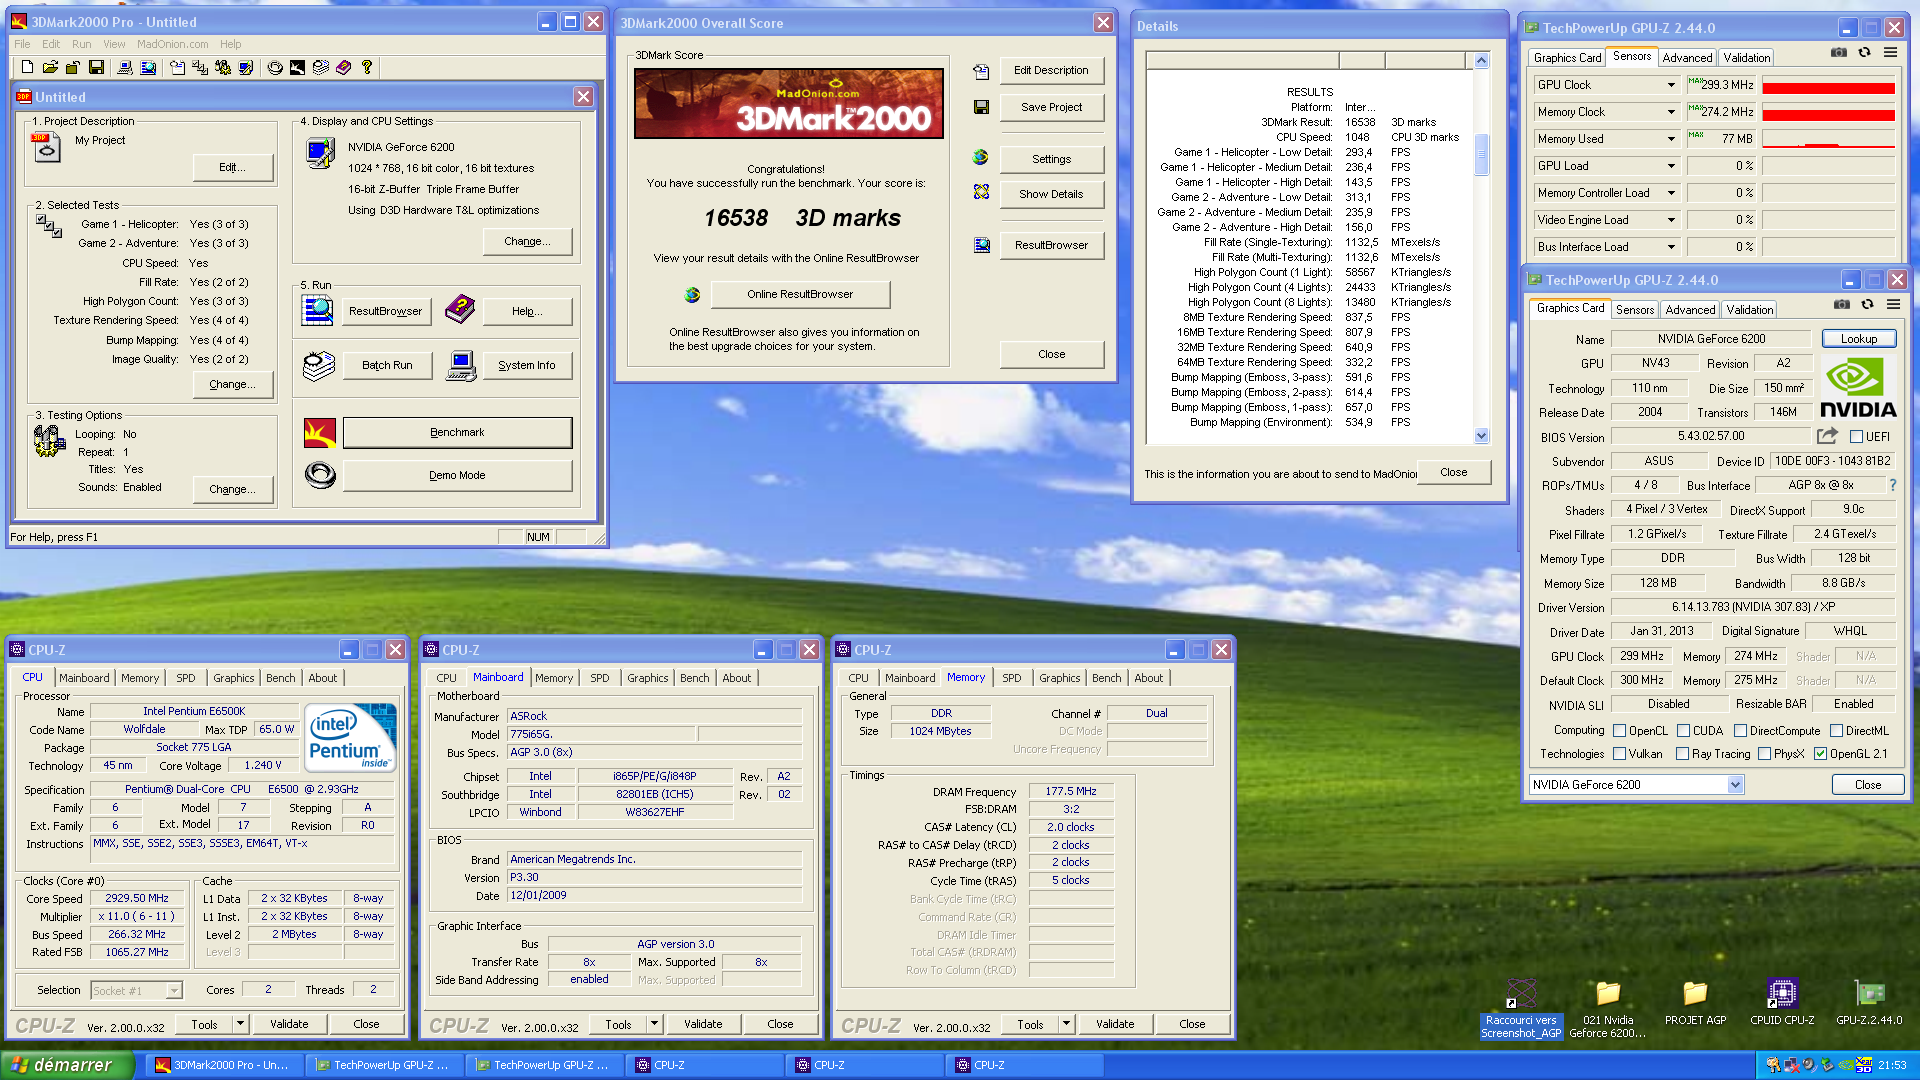Click the Open folder icon in 3DMark2000 toolbar

point(50,67)
